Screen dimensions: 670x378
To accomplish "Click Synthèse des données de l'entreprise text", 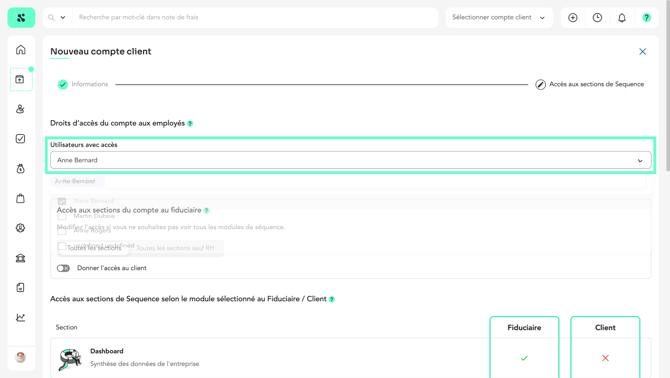I will (144, 364).
